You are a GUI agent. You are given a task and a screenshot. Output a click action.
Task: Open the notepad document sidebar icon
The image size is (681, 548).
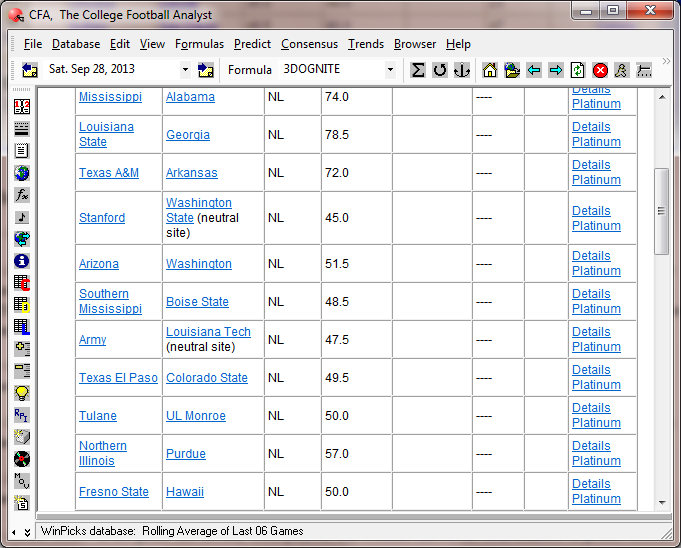coord(22,151)
